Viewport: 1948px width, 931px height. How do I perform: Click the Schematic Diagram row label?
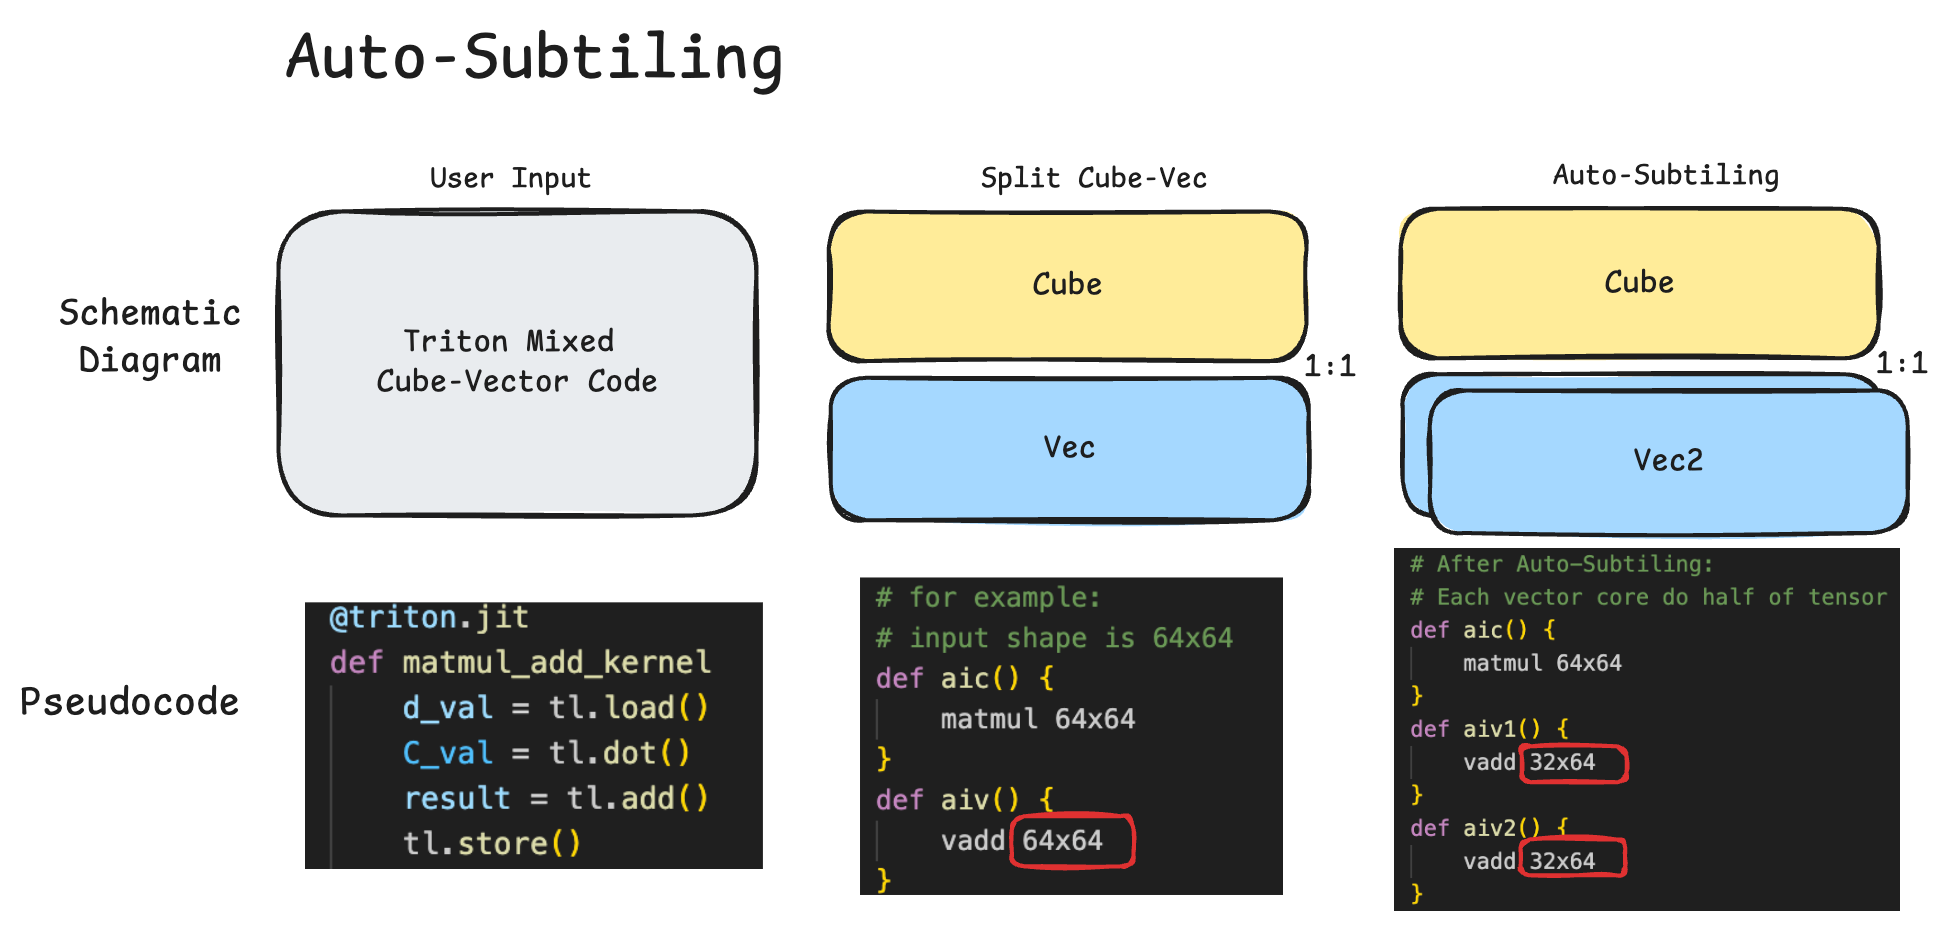(150, 336)
